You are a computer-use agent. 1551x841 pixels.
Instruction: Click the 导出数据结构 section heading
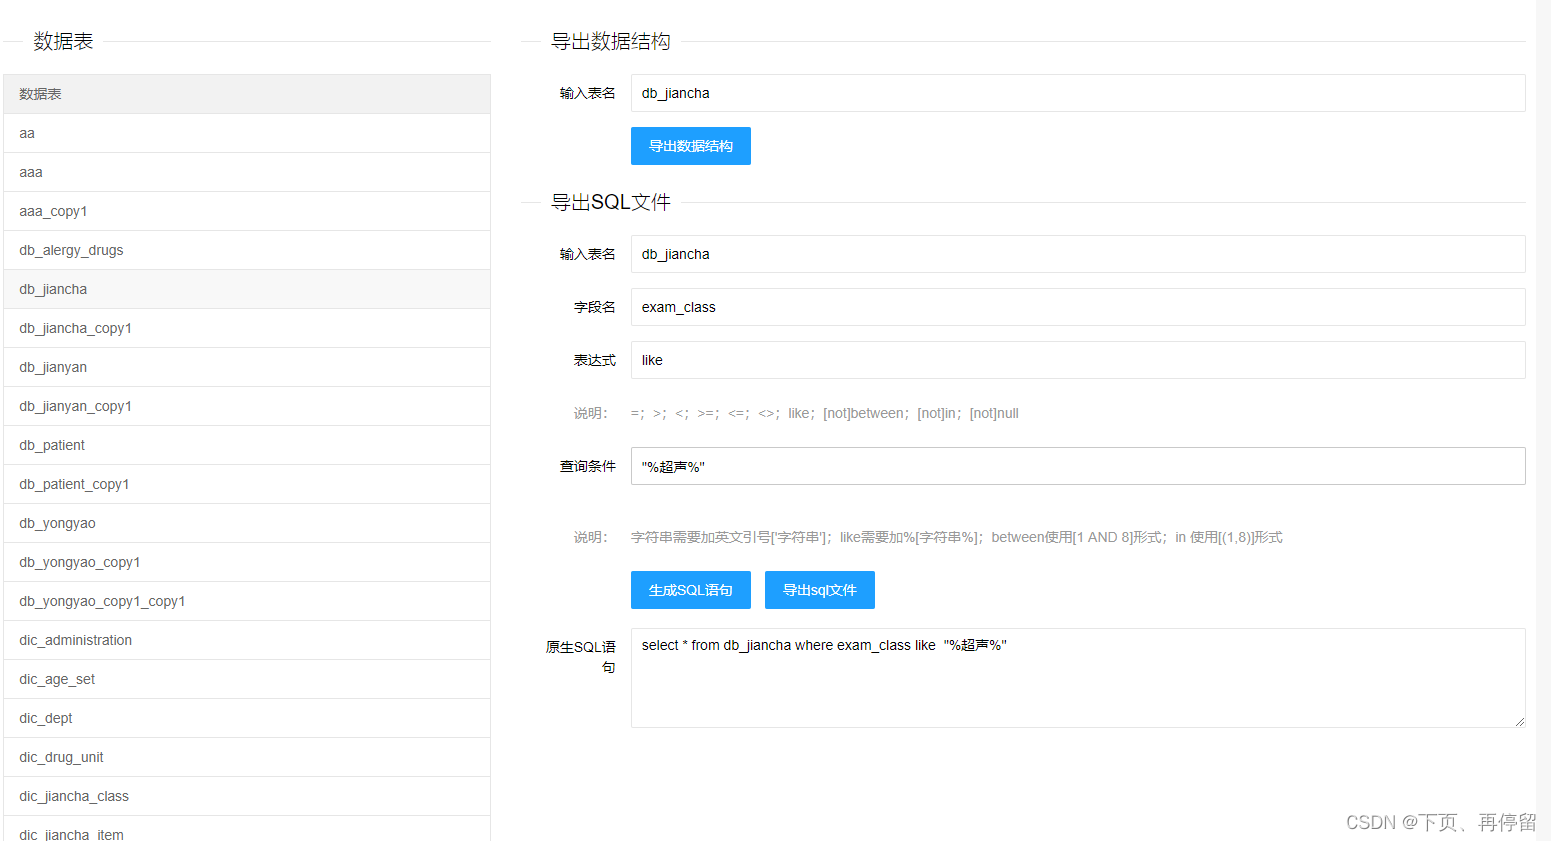pyautogui.click(x=610, y=41)
